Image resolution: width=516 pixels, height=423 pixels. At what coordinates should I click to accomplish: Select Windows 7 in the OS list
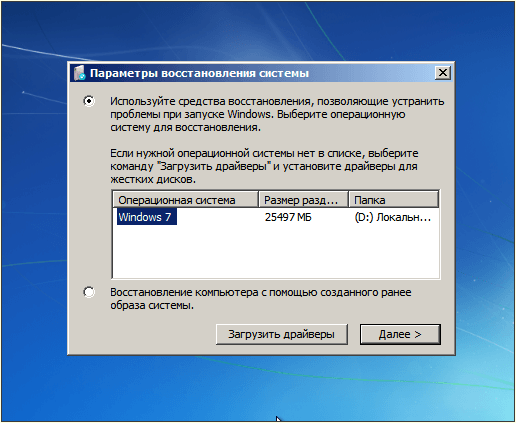coord(147,217)
